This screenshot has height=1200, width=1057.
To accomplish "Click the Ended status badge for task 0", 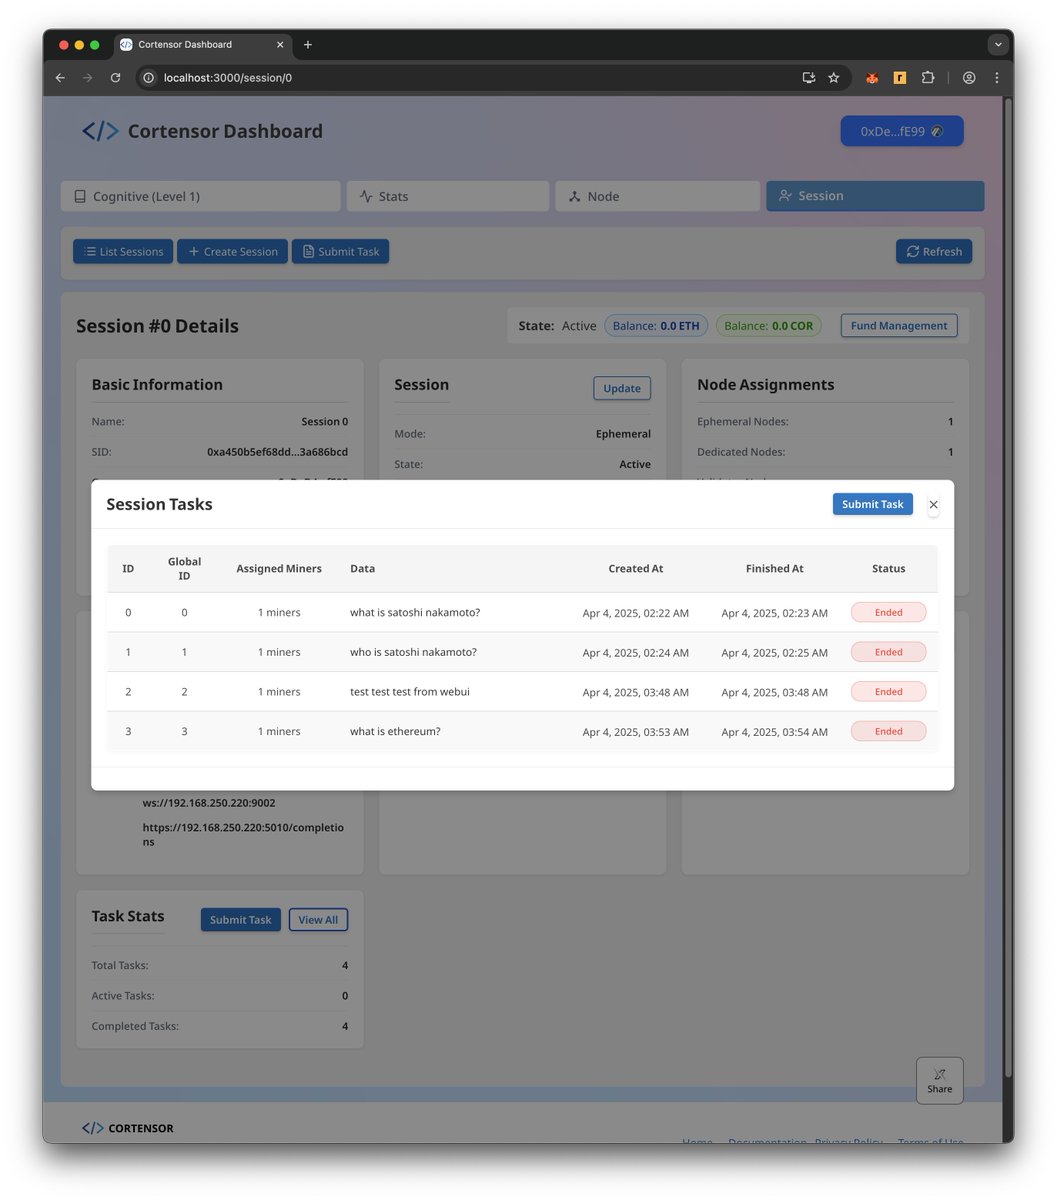I will [x=888, y=612].
